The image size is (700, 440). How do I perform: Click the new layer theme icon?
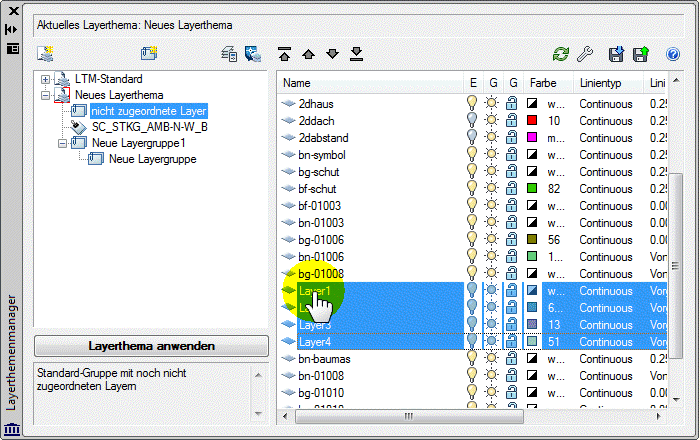coord(46,54)
